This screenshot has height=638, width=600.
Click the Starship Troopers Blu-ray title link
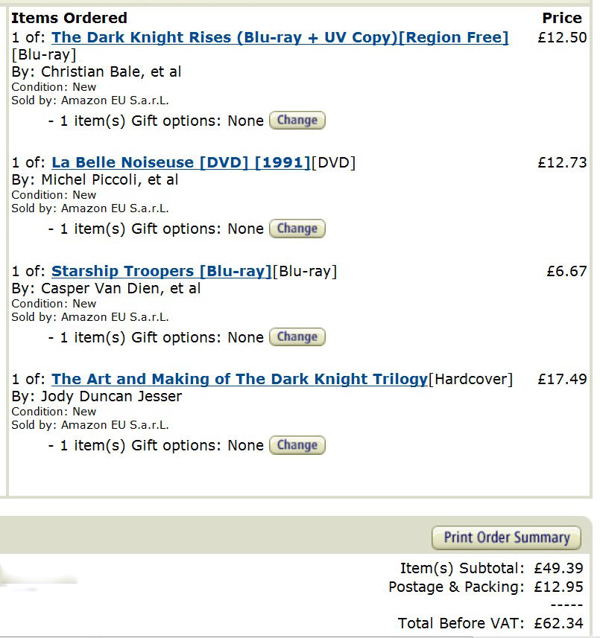(161, 271)
